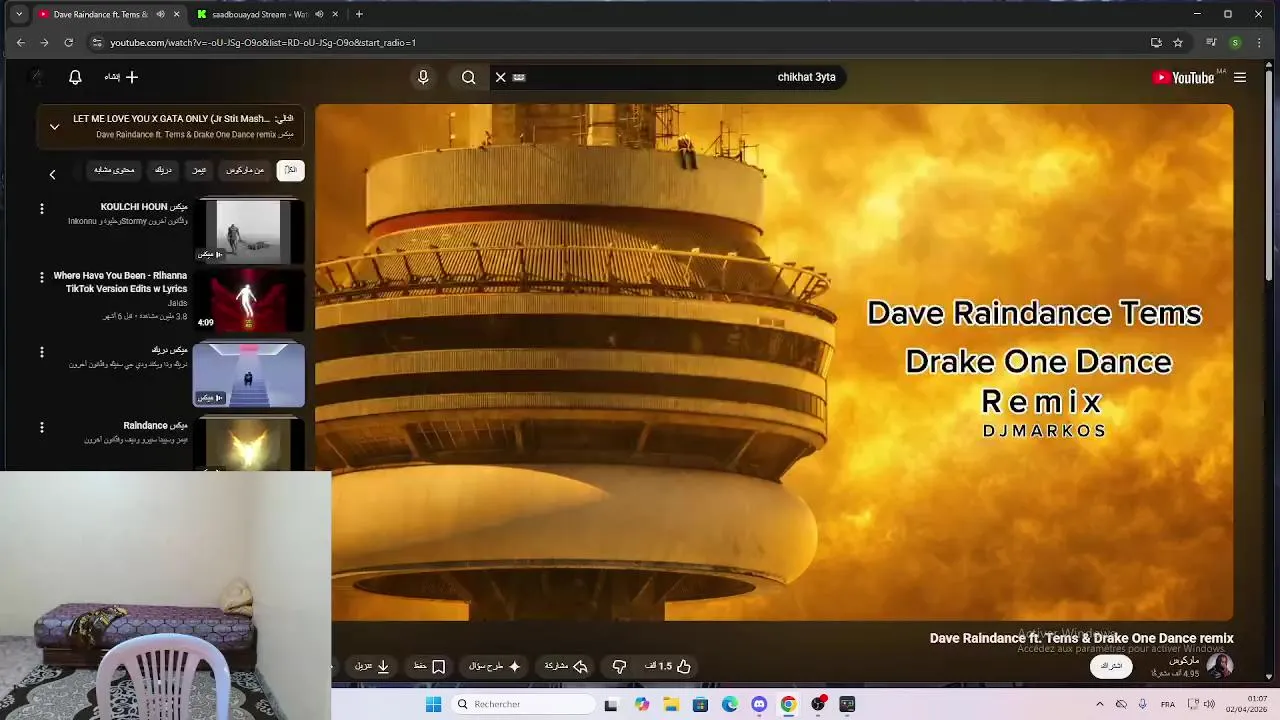Open Chrome media control icon
The image size is (1280, 720).
tap(1211, 42)
